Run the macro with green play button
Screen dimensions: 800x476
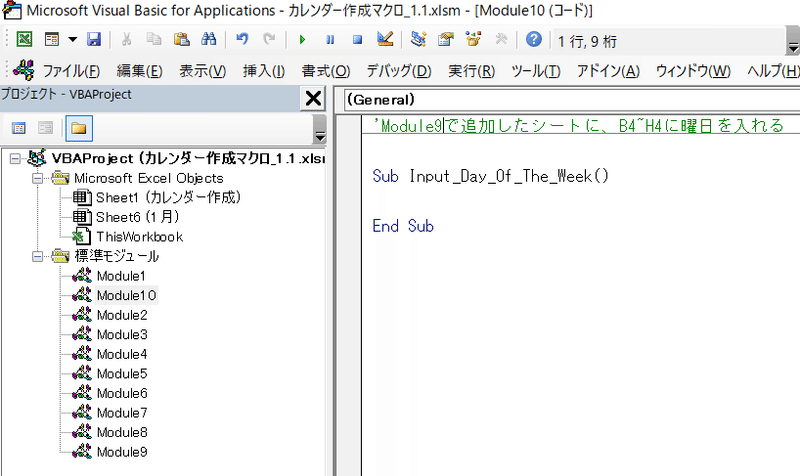coord(302,39)
